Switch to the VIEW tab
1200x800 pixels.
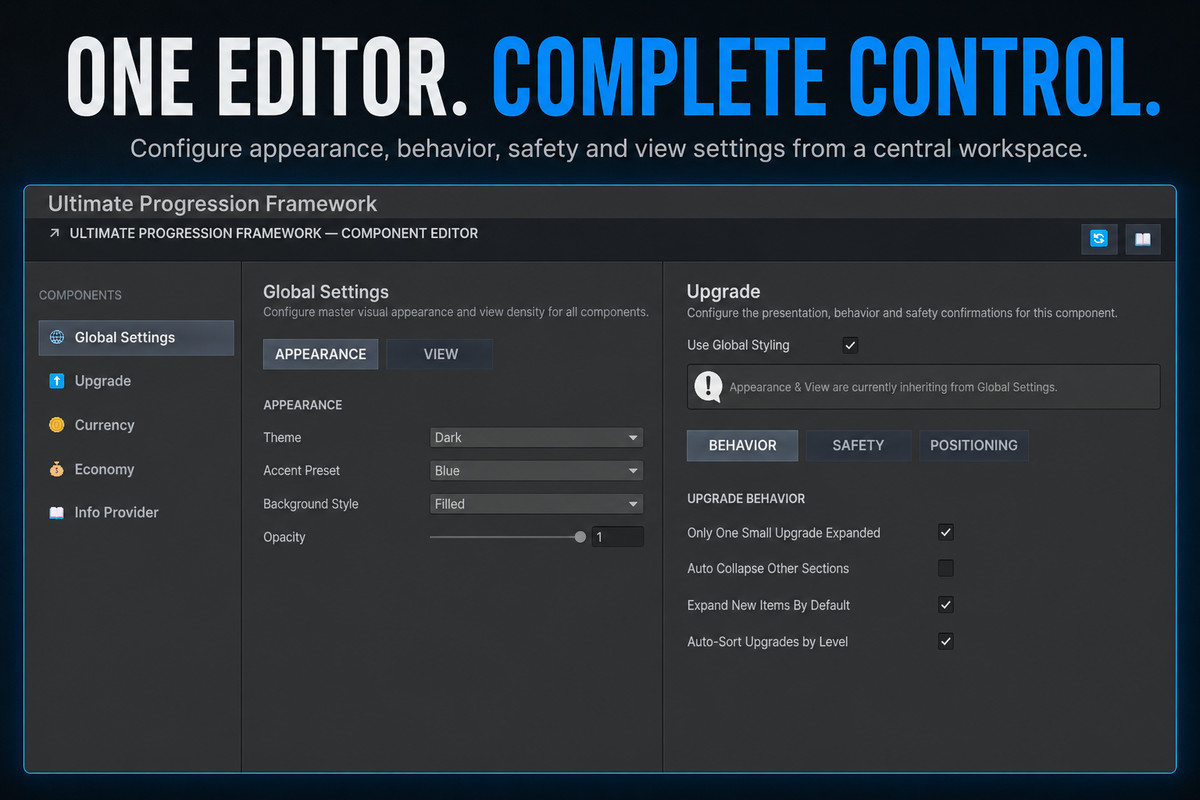point(440,354)
